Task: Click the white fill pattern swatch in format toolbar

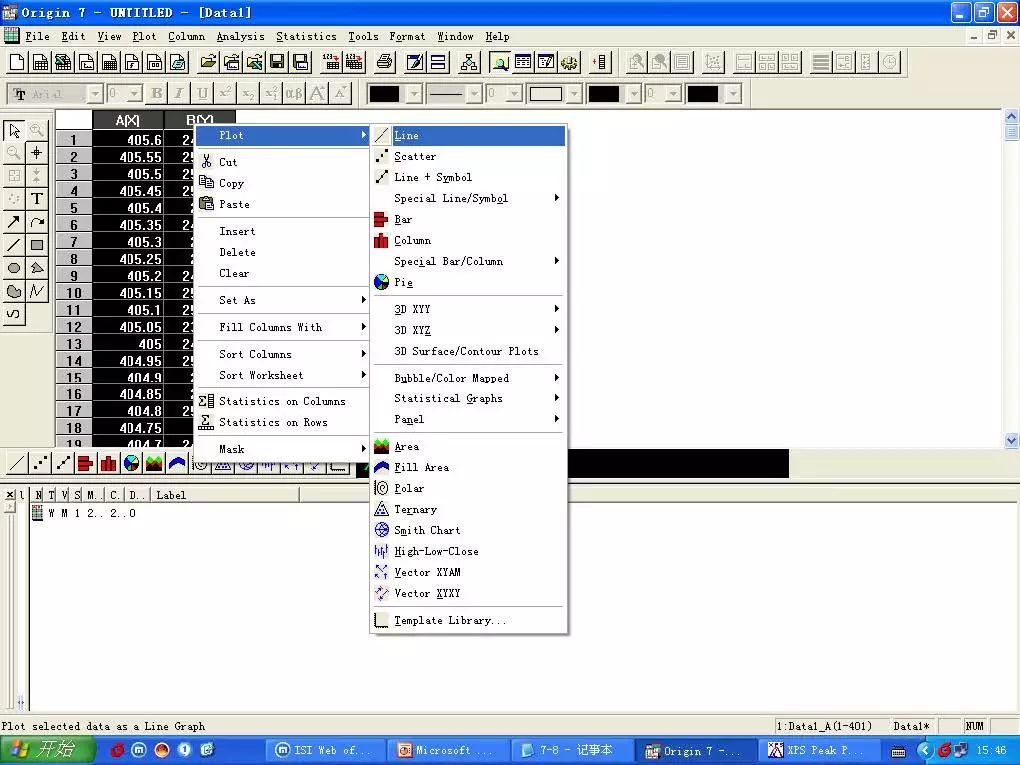Action: (546, 94)
